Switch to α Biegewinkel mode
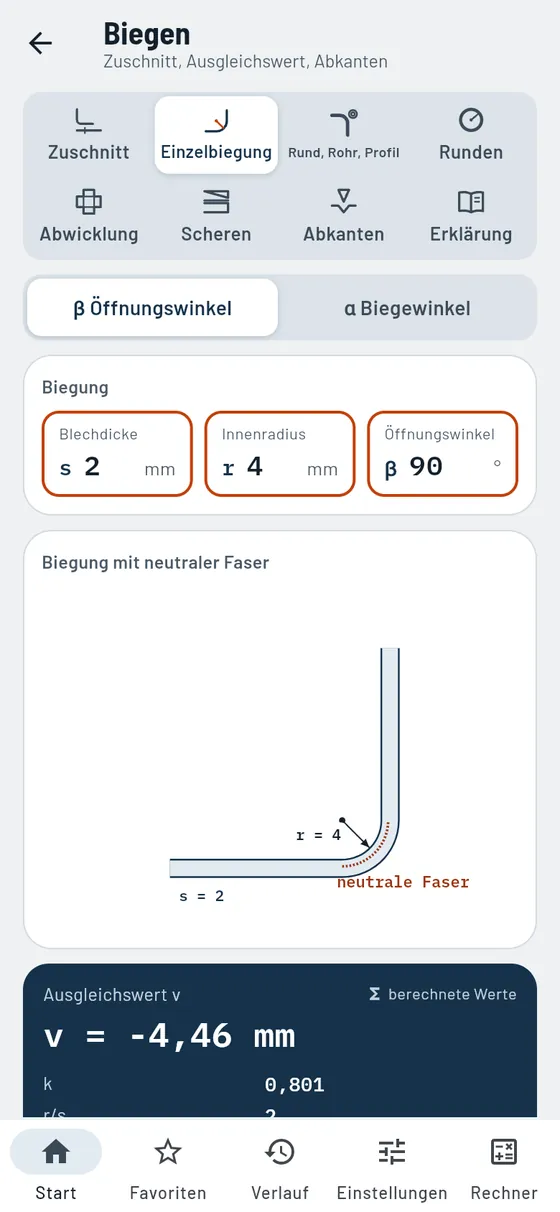The width and height of the screenshot is (560, 1212). (x=407, y=308)
